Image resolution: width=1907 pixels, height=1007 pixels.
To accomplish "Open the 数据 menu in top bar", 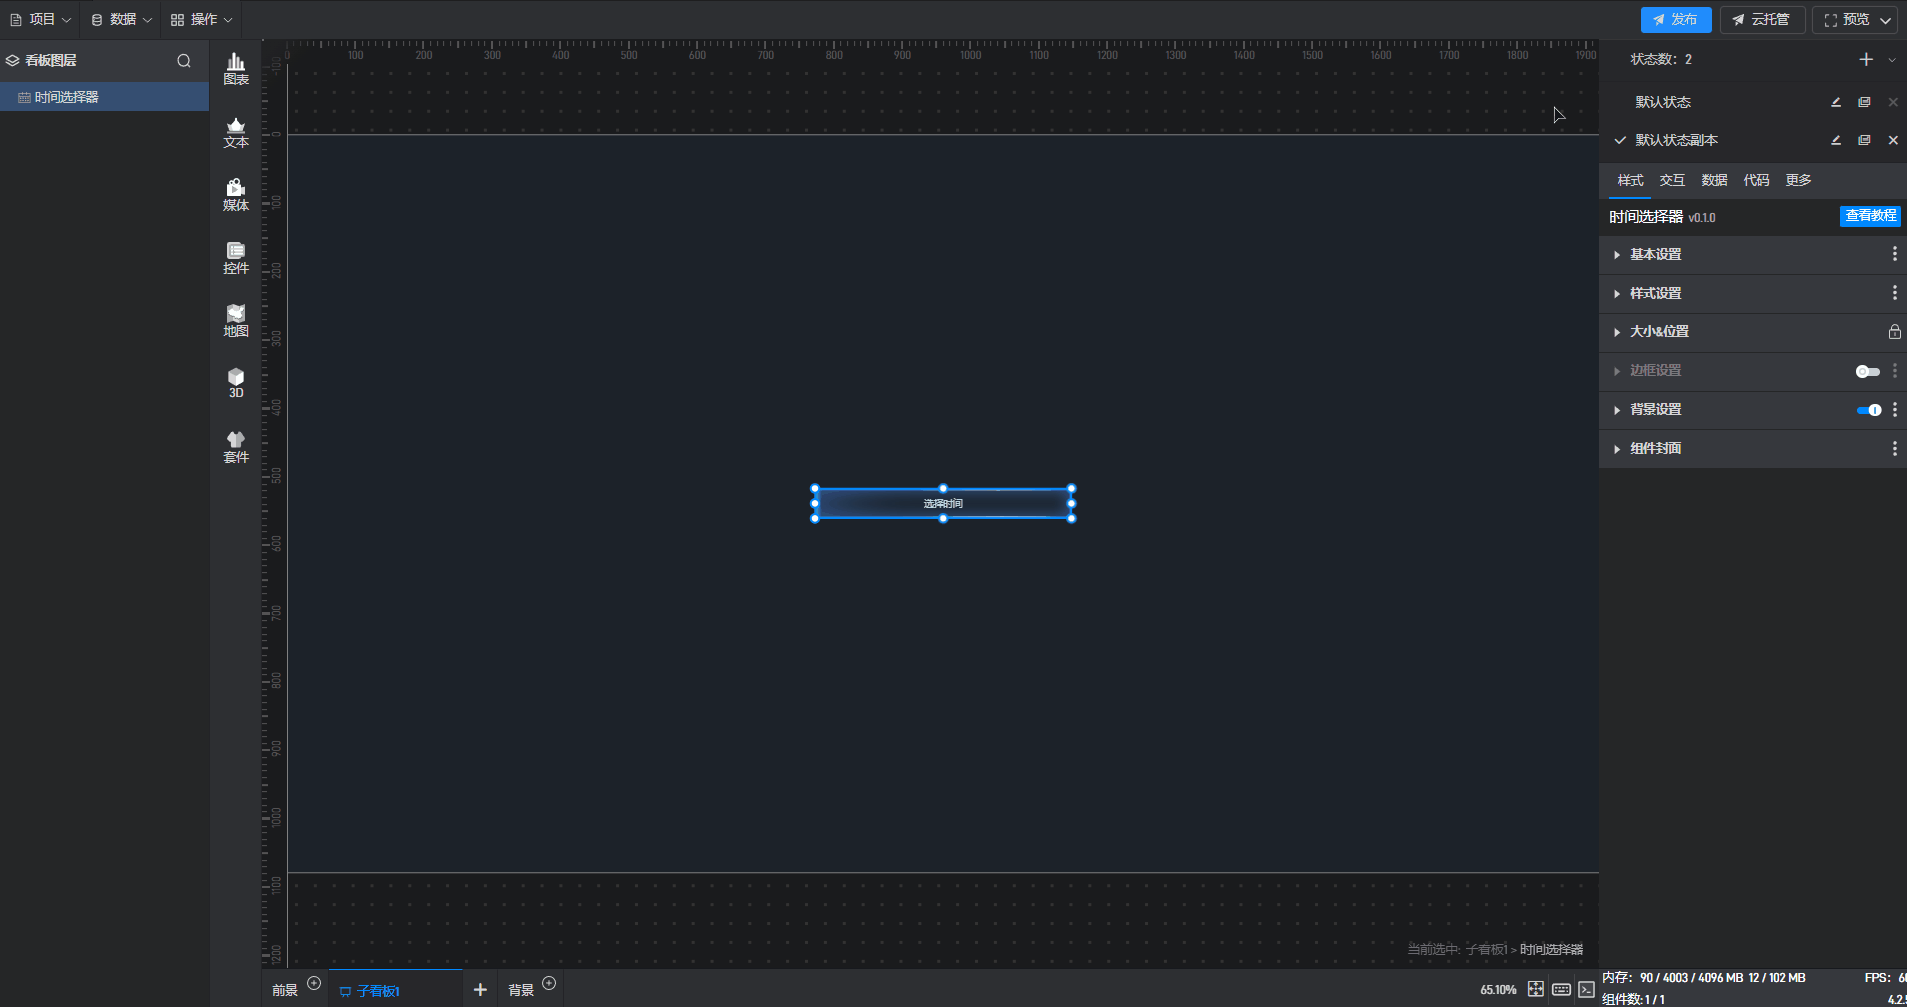I will (x=121, y=19).
